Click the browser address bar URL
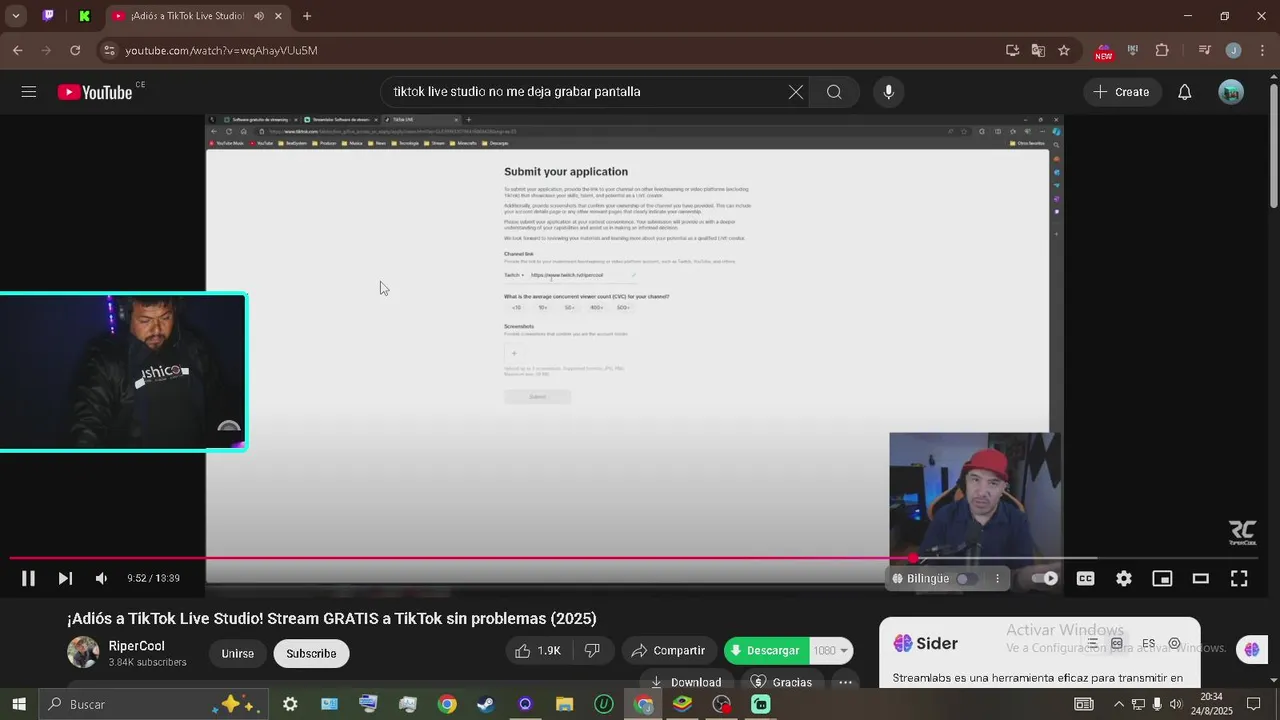This screenshot has height=720, width=1280. pyautogui.click(x=221, y=50)
